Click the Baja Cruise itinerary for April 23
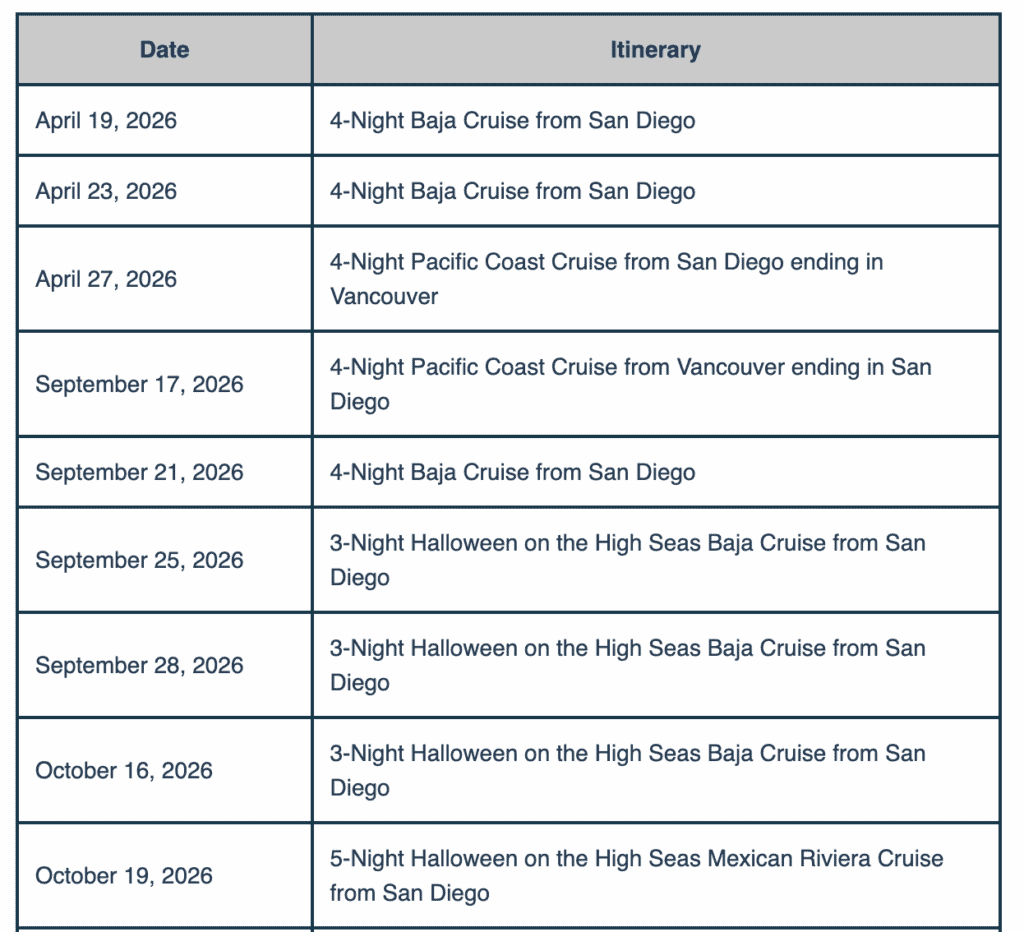 point(512,191)
